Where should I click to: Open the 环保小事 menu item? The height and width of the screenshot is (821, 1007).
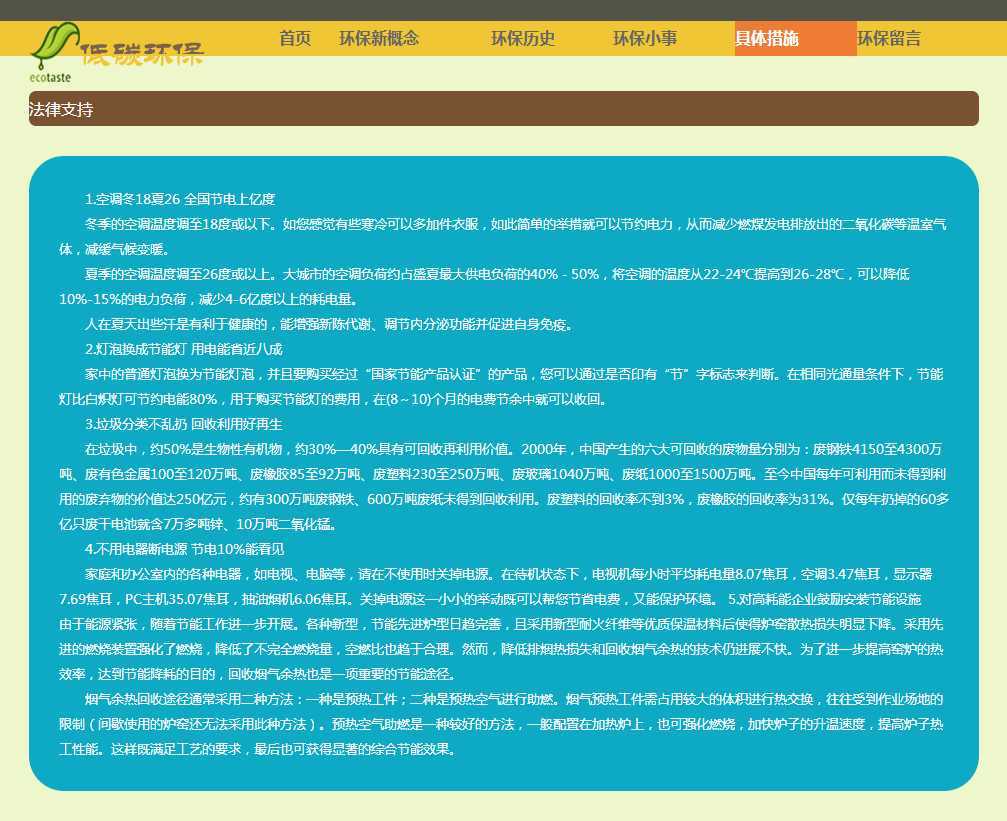[x=645, y=39]
